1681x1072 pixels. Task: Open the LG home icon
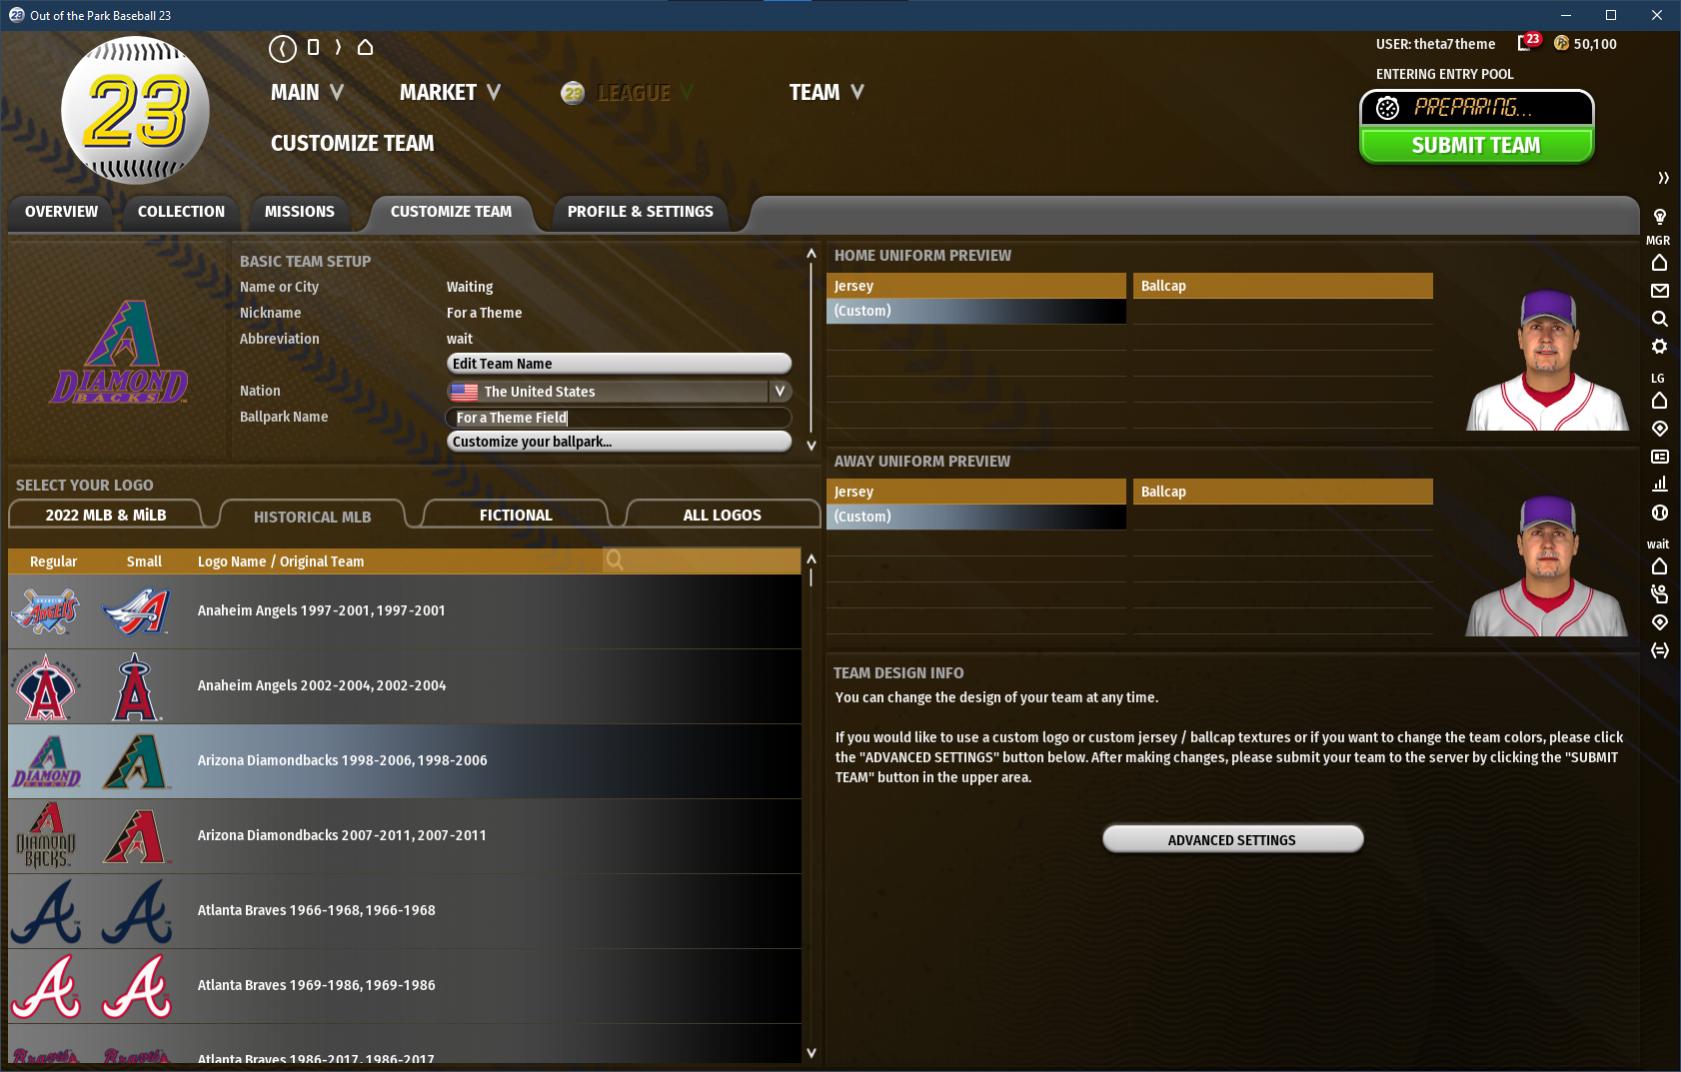point(1660,401)
